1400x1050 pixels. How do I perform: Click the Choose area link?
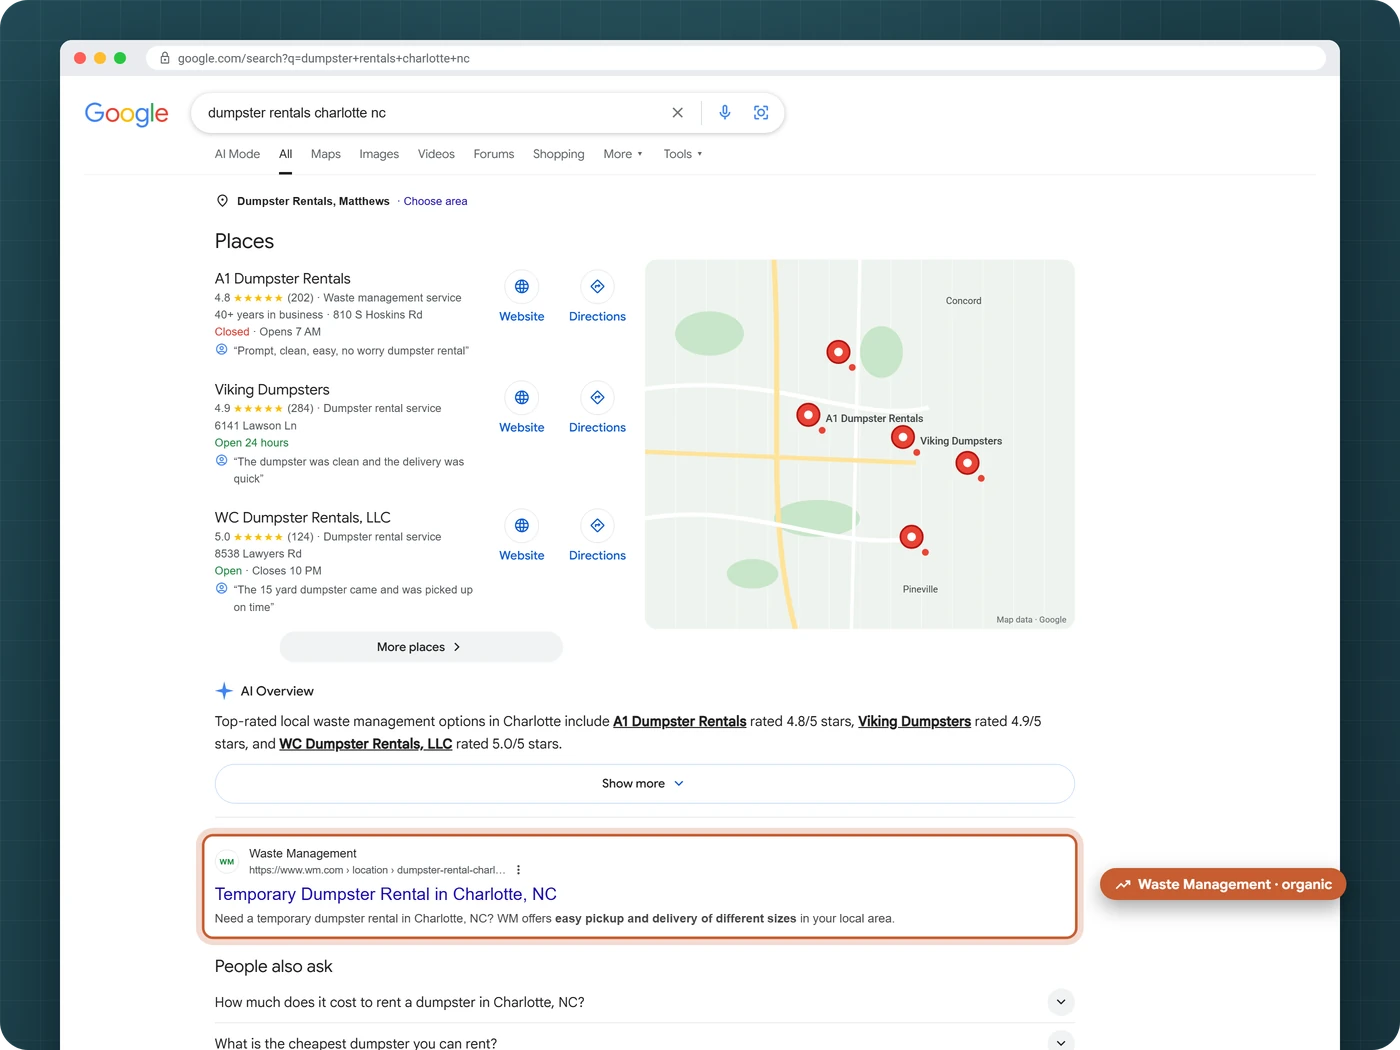click(x=435, y=201)
